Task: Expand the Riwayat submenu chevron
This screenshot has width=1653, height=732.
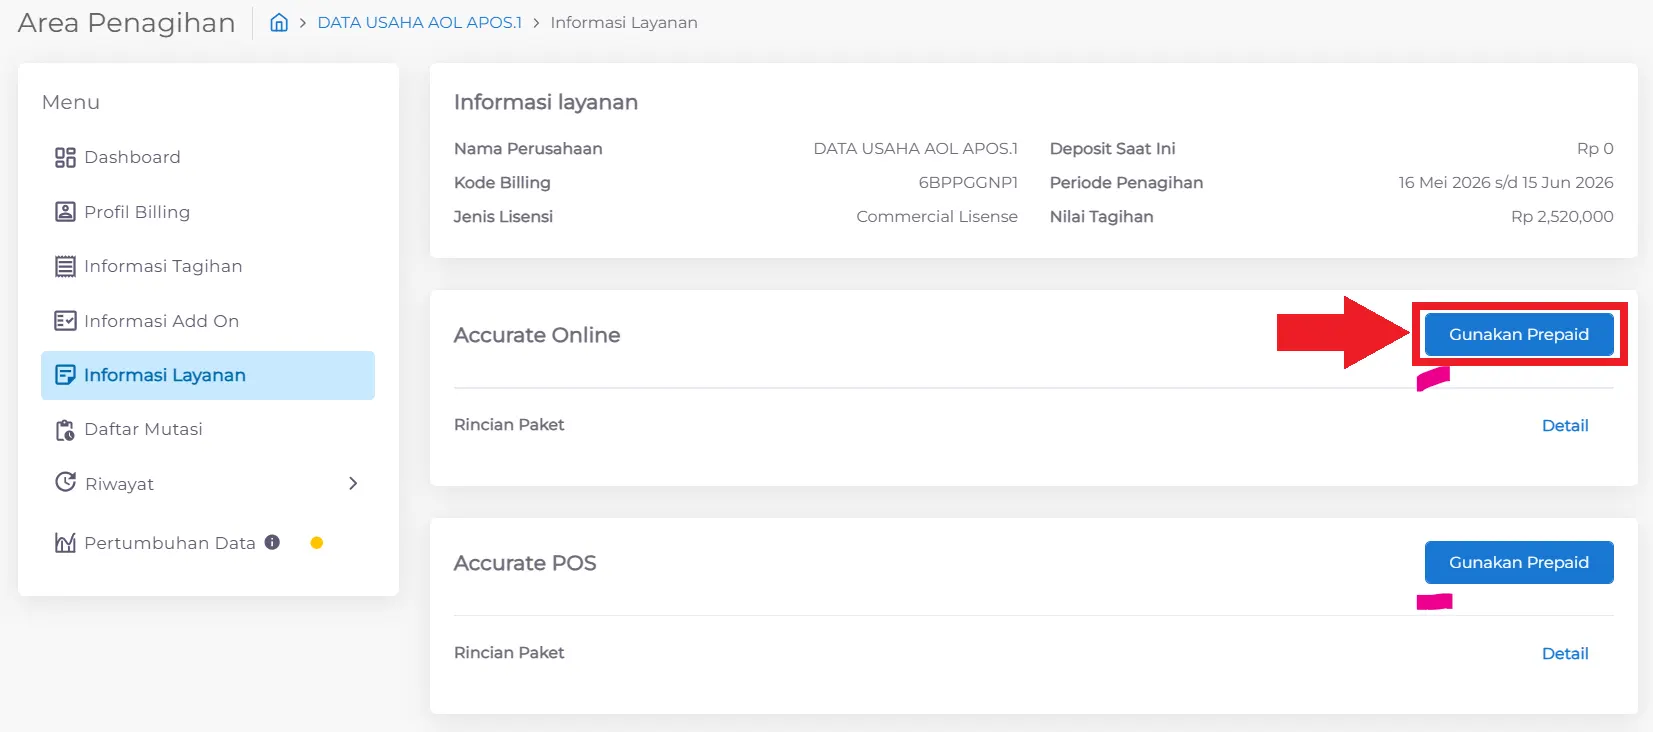Action: click(353, 483)
